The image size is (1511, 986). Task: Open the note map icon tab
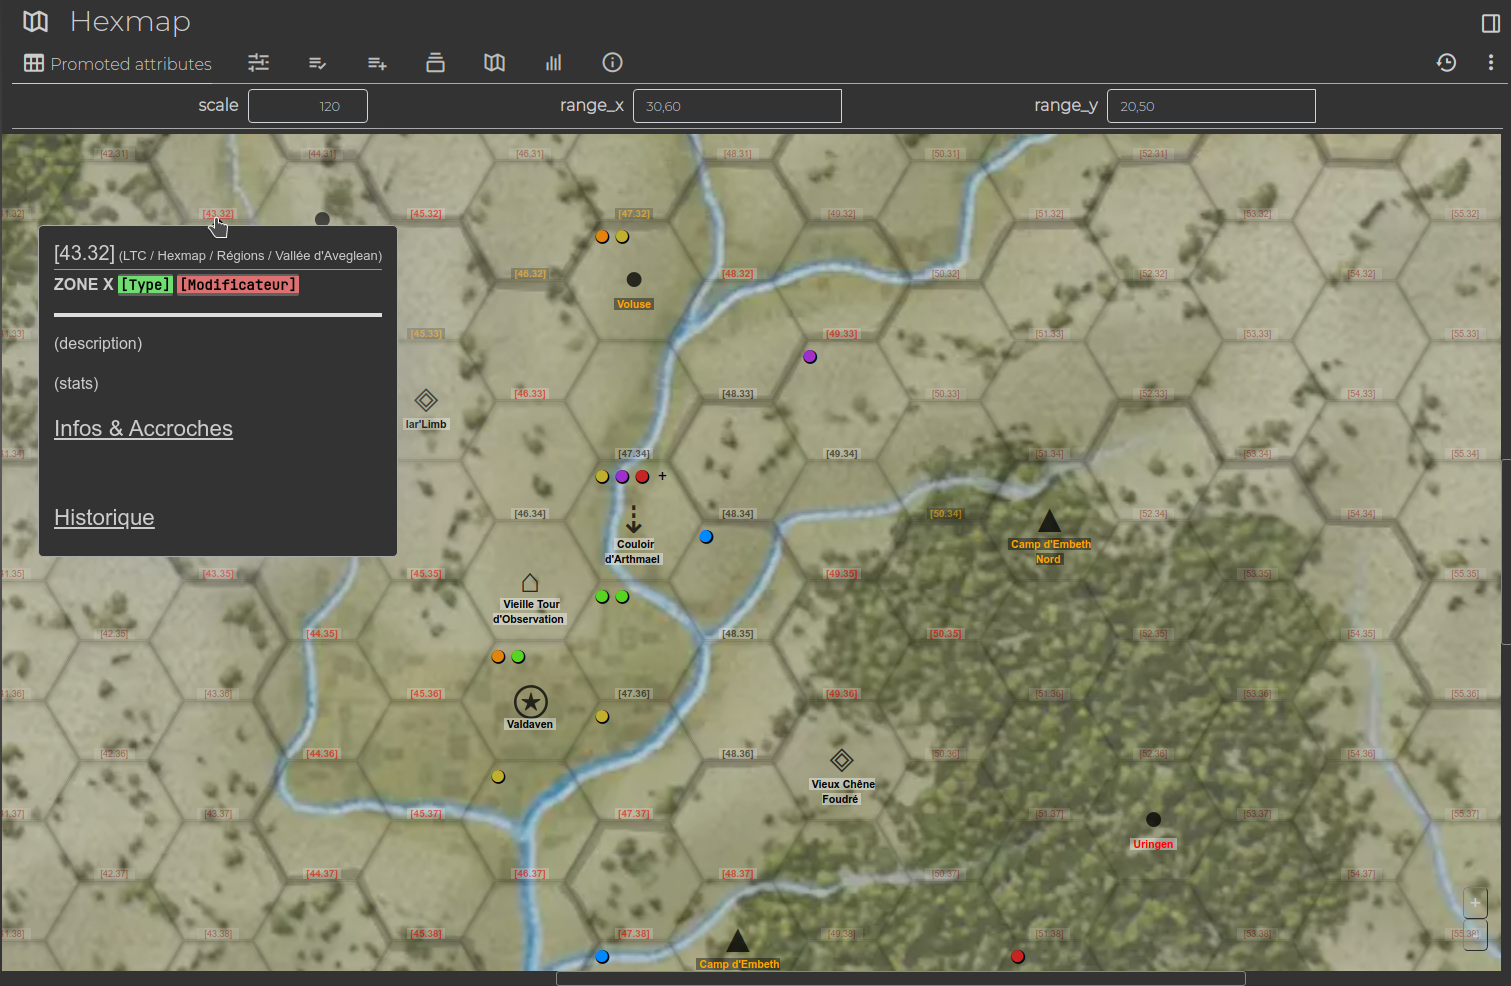(494, 63)
